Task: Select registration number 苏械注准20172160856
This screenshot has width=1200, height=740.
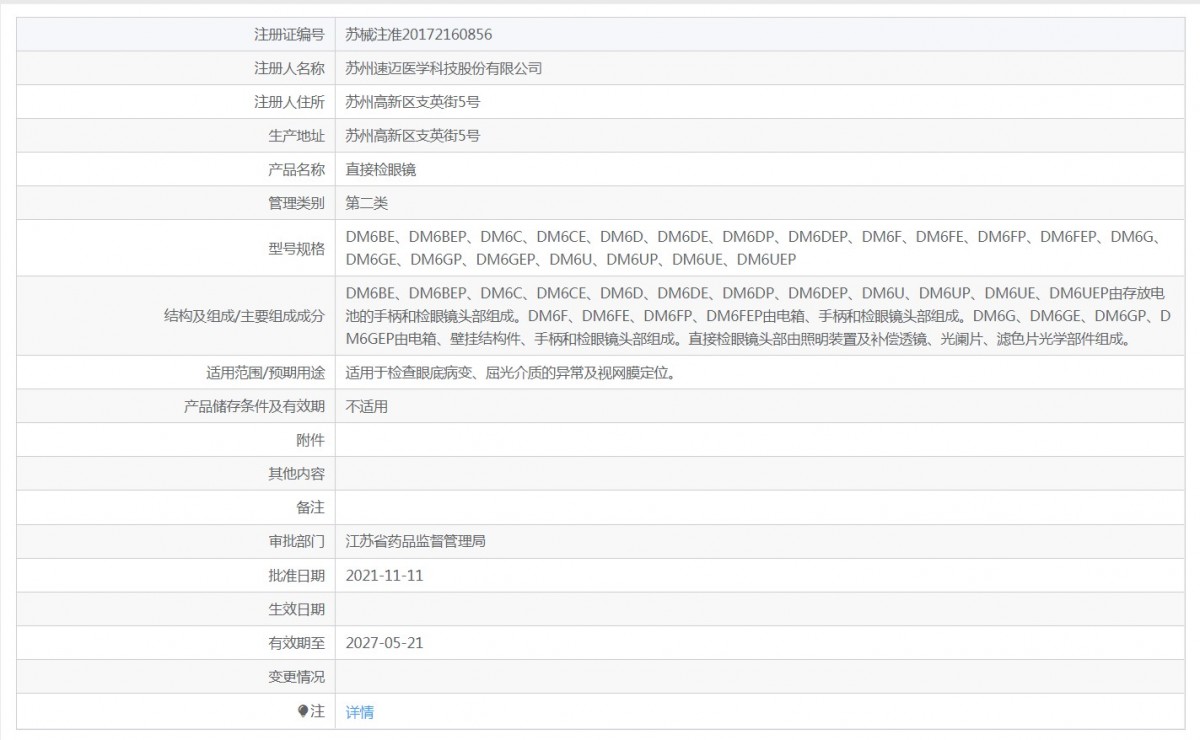Action: click(x=419, y=34)
